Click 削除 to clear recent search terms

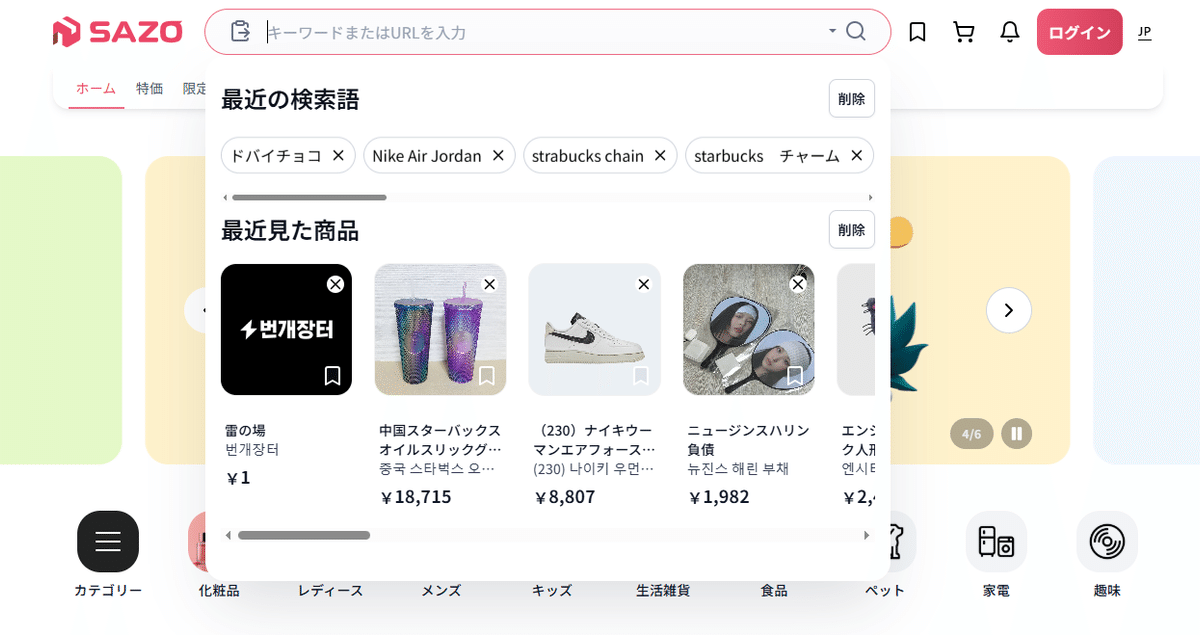click(851, 98)
